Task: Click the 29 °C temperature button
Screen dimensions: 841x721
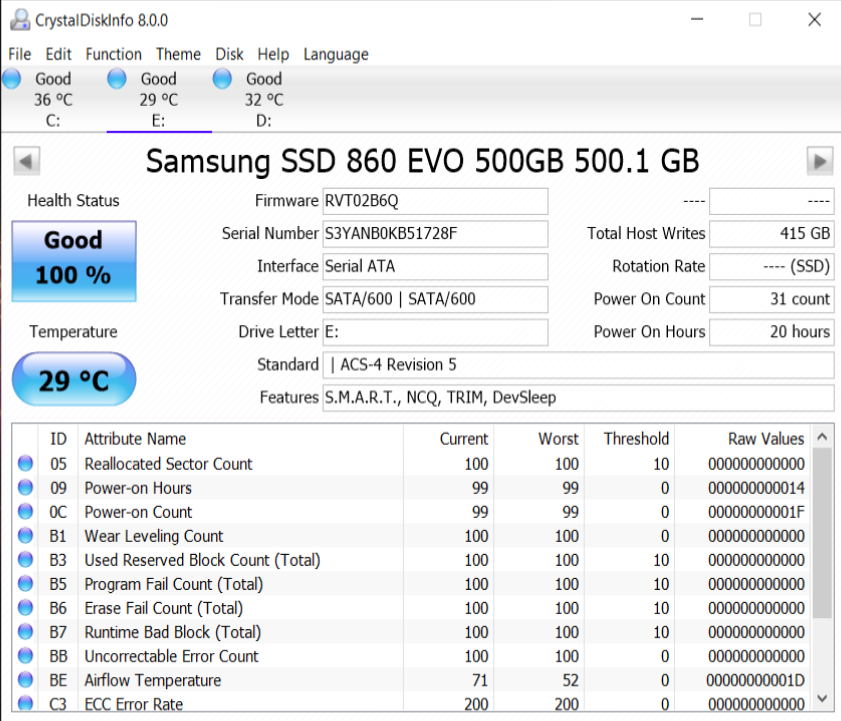Action: click(74, 379)
